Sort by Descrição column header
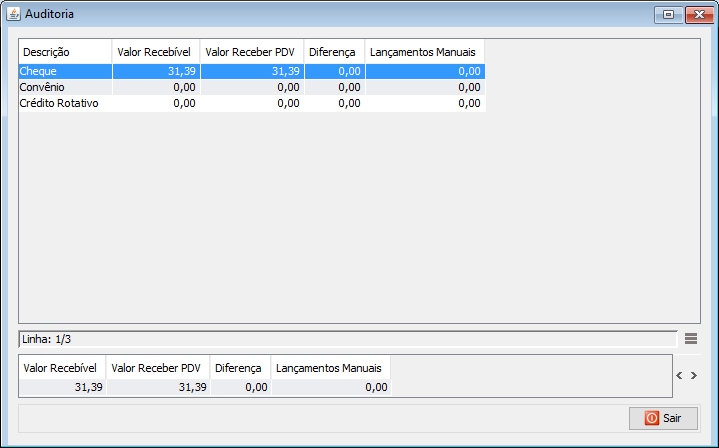Viewport: 719px width, 448px height. click(65, 52)
